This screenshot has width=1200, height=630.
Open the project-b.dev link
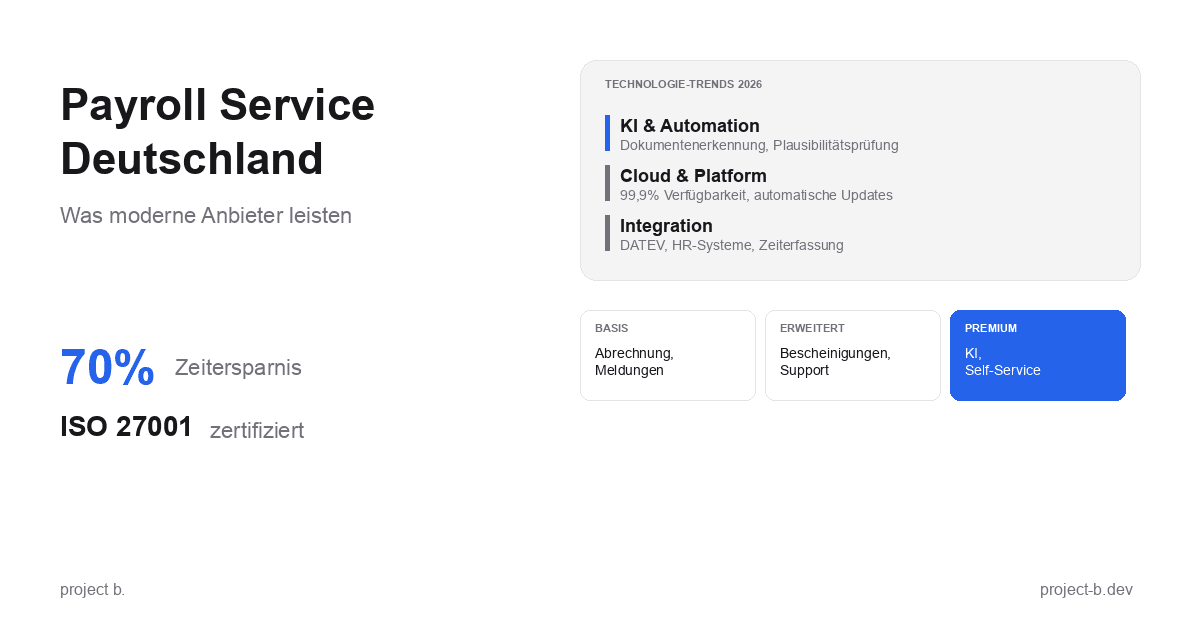click(1086, 589)
